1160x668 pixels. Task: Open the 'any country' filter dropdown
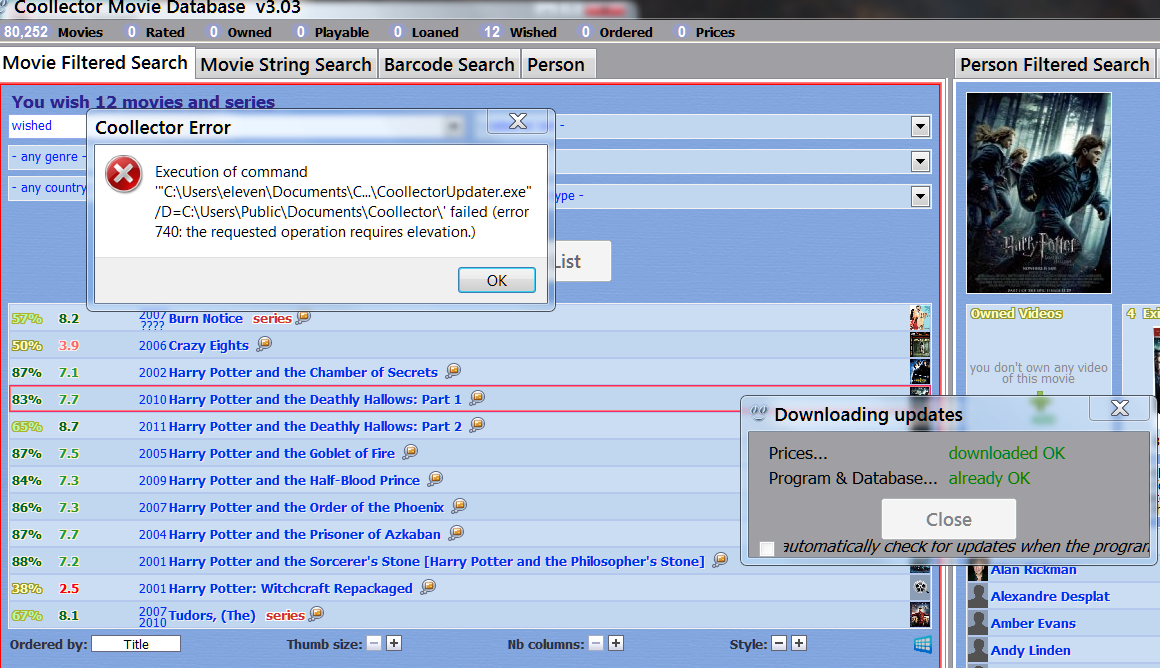pos(47,188)
